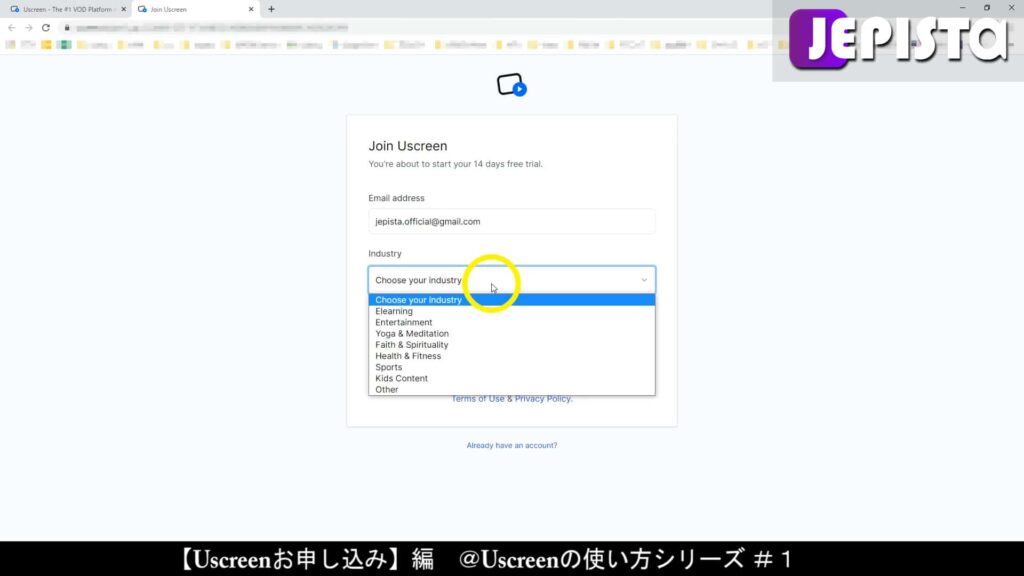Click the Join Uscreen tab favicon
1024x576 pixels.
(143, 9)
